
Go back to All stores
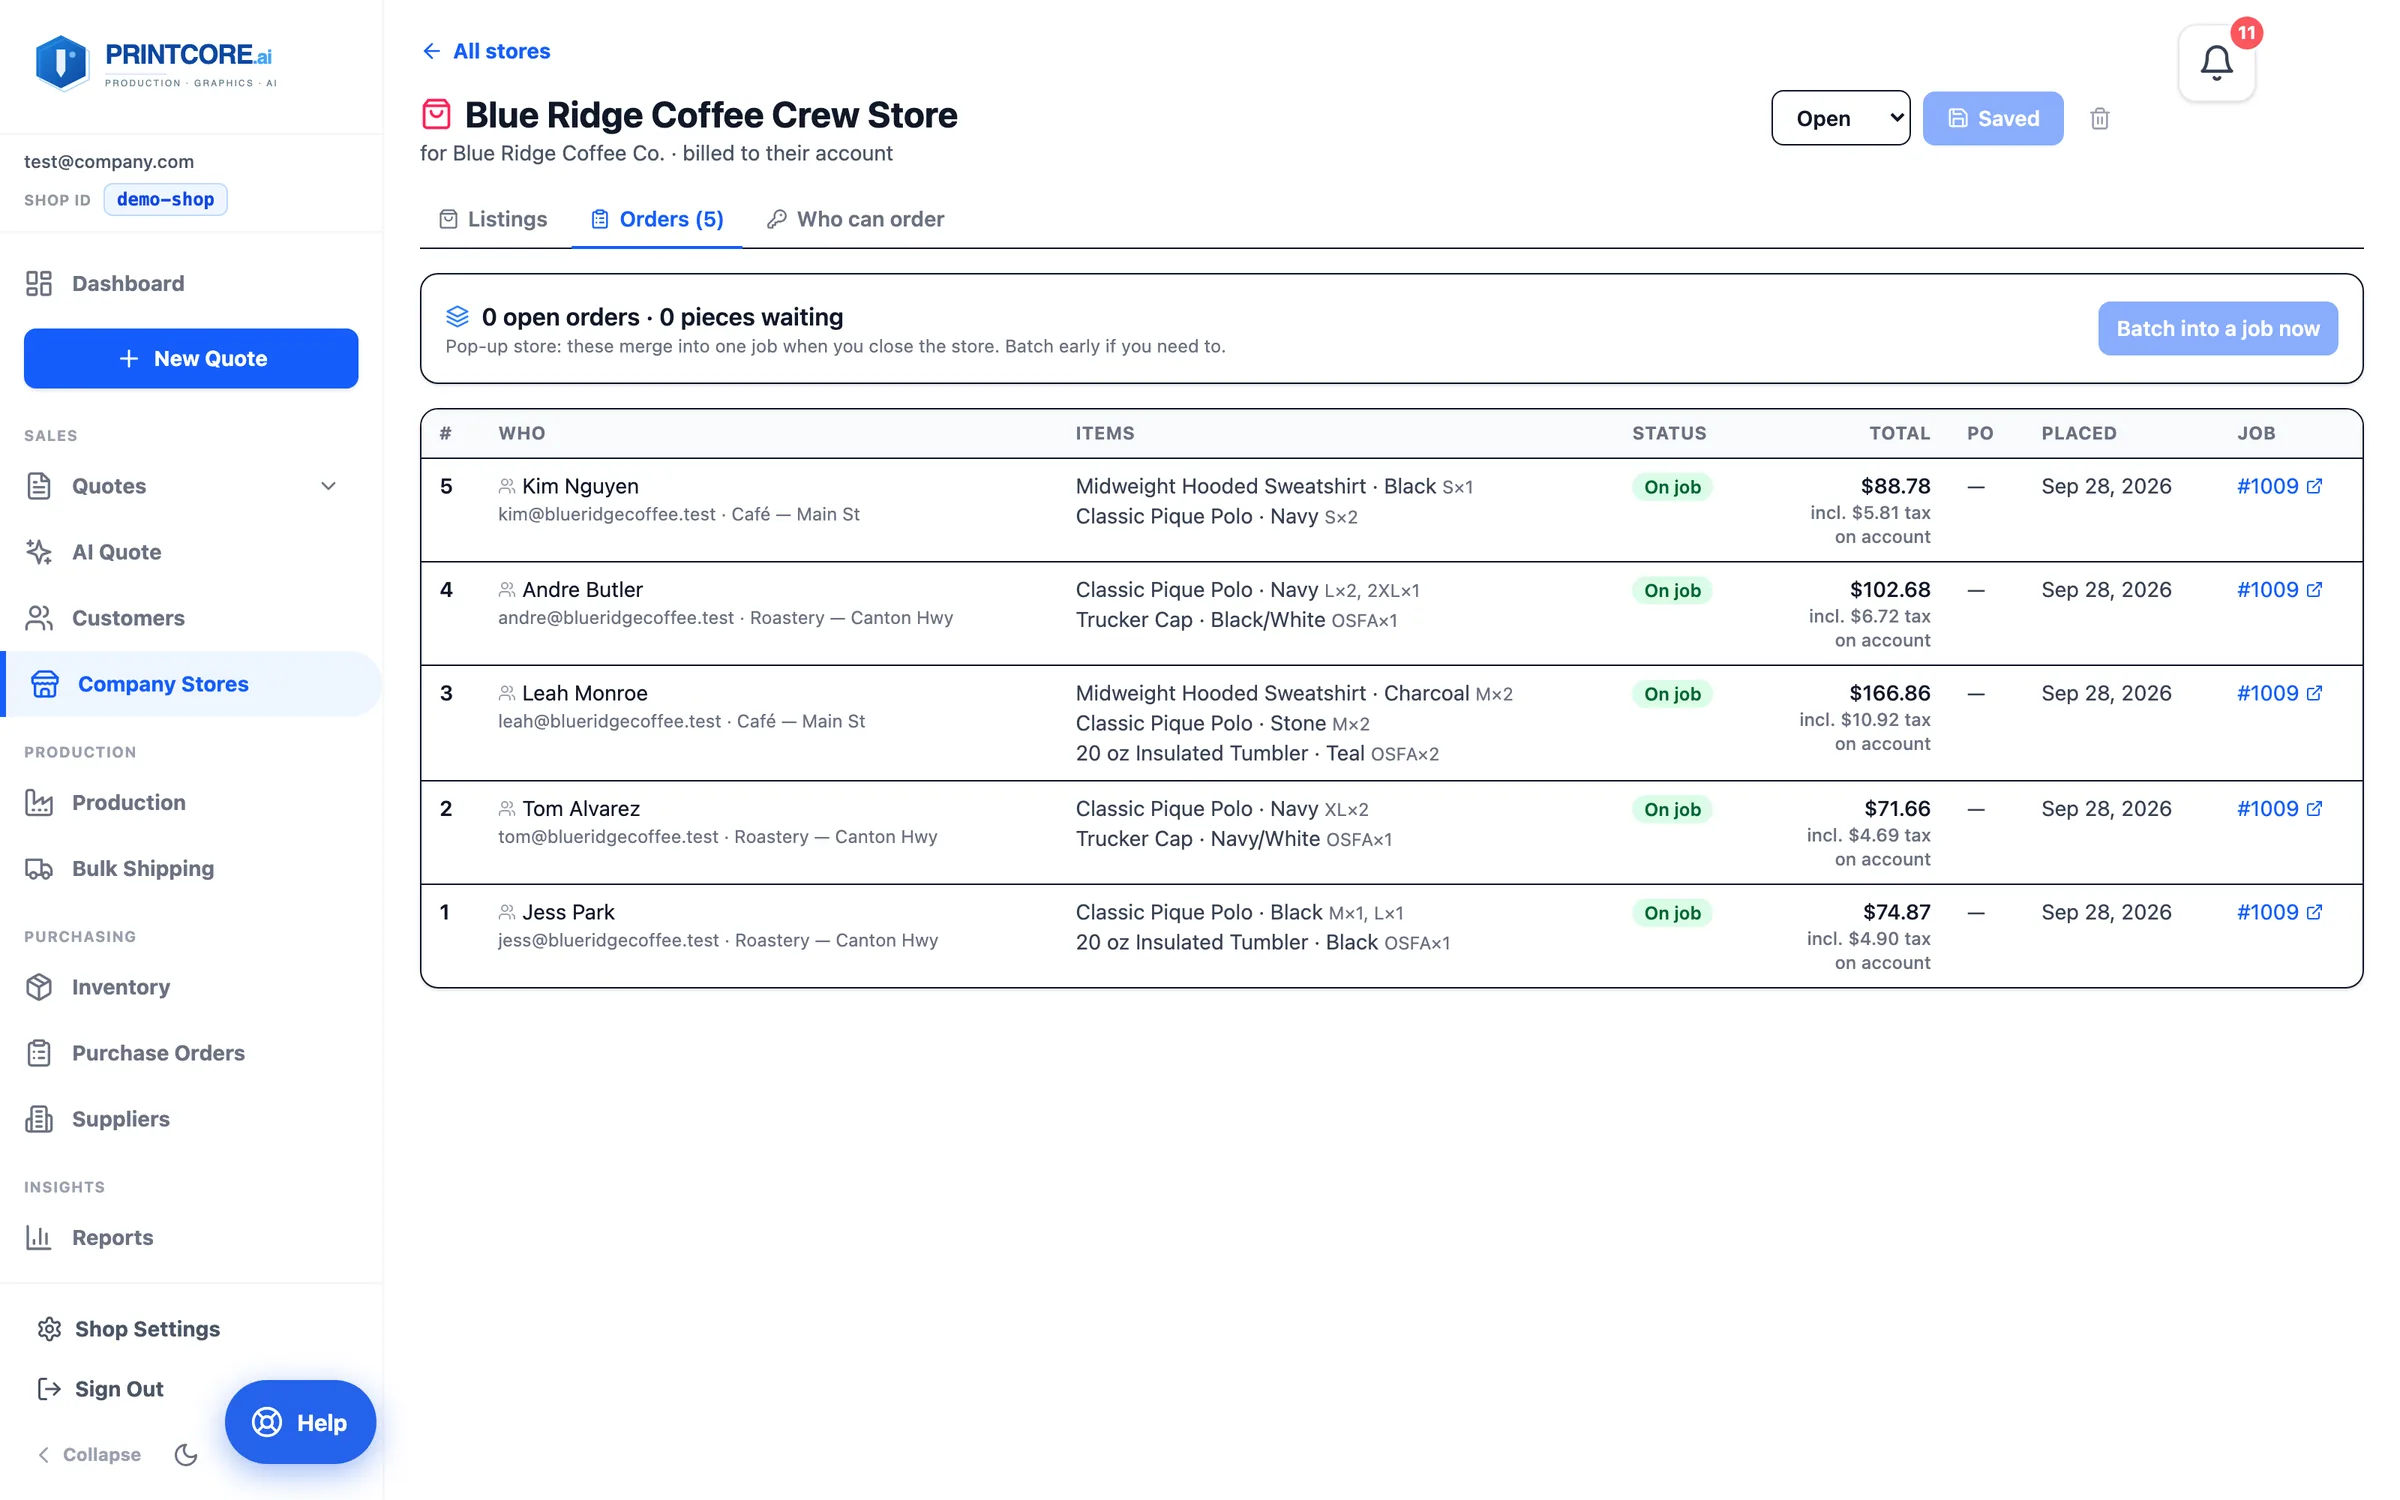pyautogui.click(x=486, y=51)
